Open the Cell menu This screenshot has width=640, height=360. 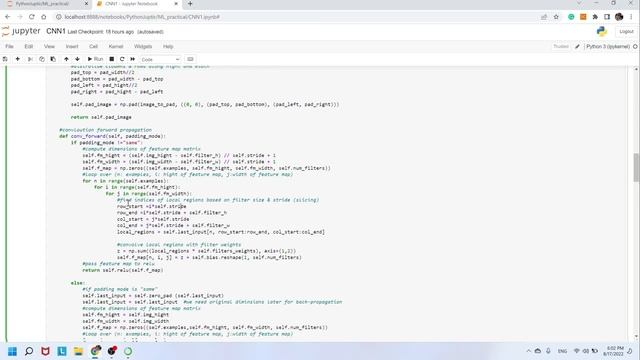(x=93, y=47)
